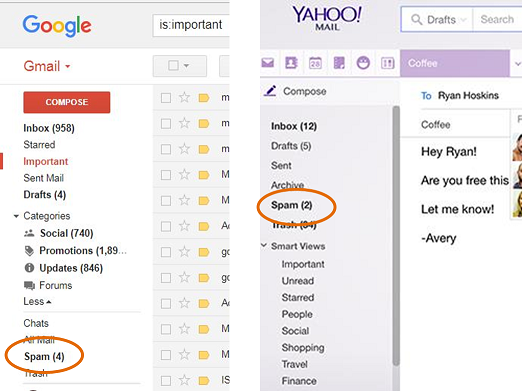The image size is (522, 391).
Task: Open the Gmail dropdown next to logo text
Action: coord(68,66)
